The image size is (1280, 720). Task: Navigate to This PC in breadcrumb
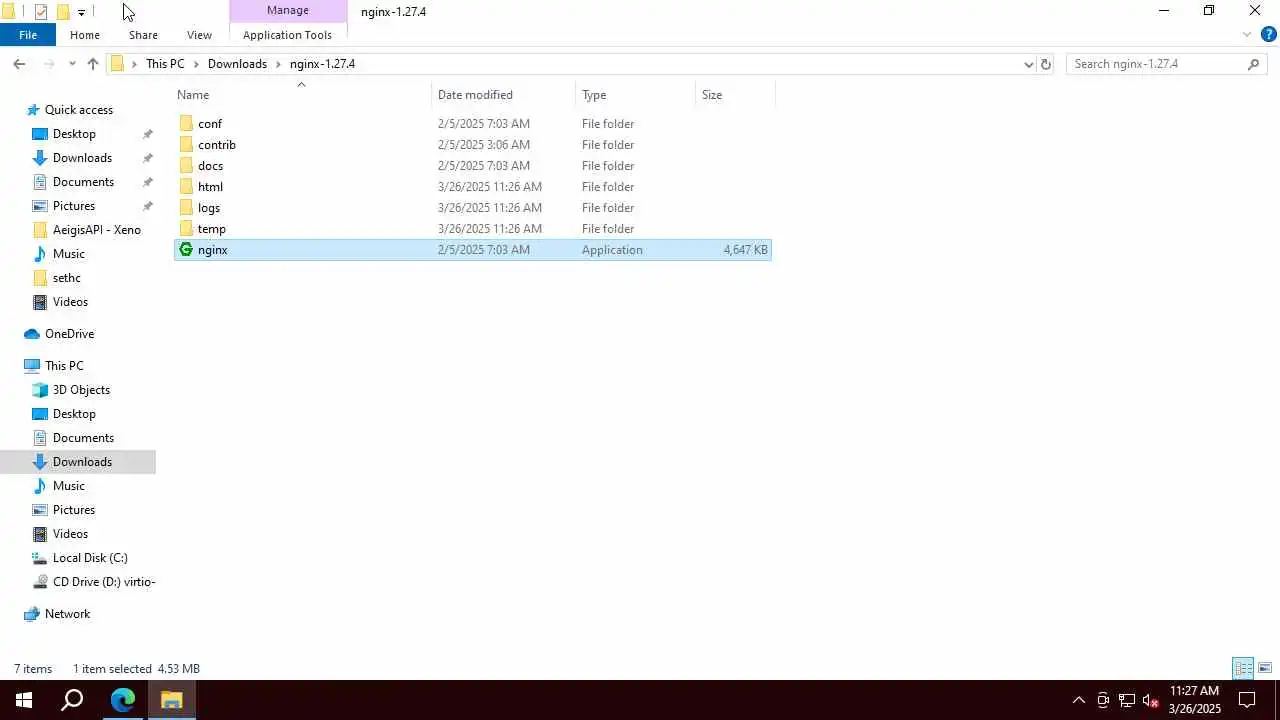pyautogui.click(x=165, y=64)
